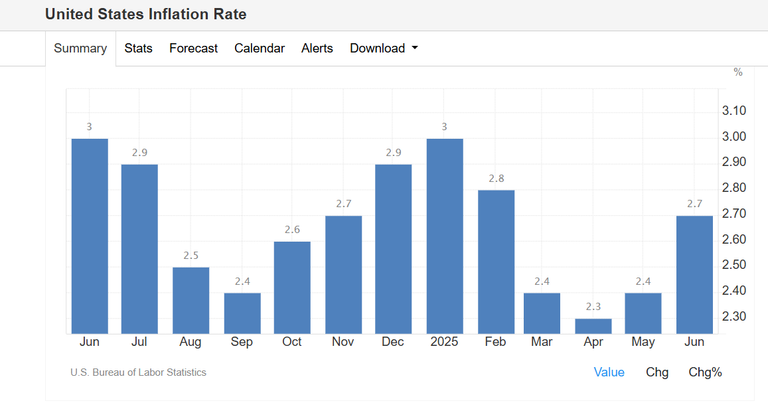
Task: Click the Apr x-axis label
Action: point(593,341)
